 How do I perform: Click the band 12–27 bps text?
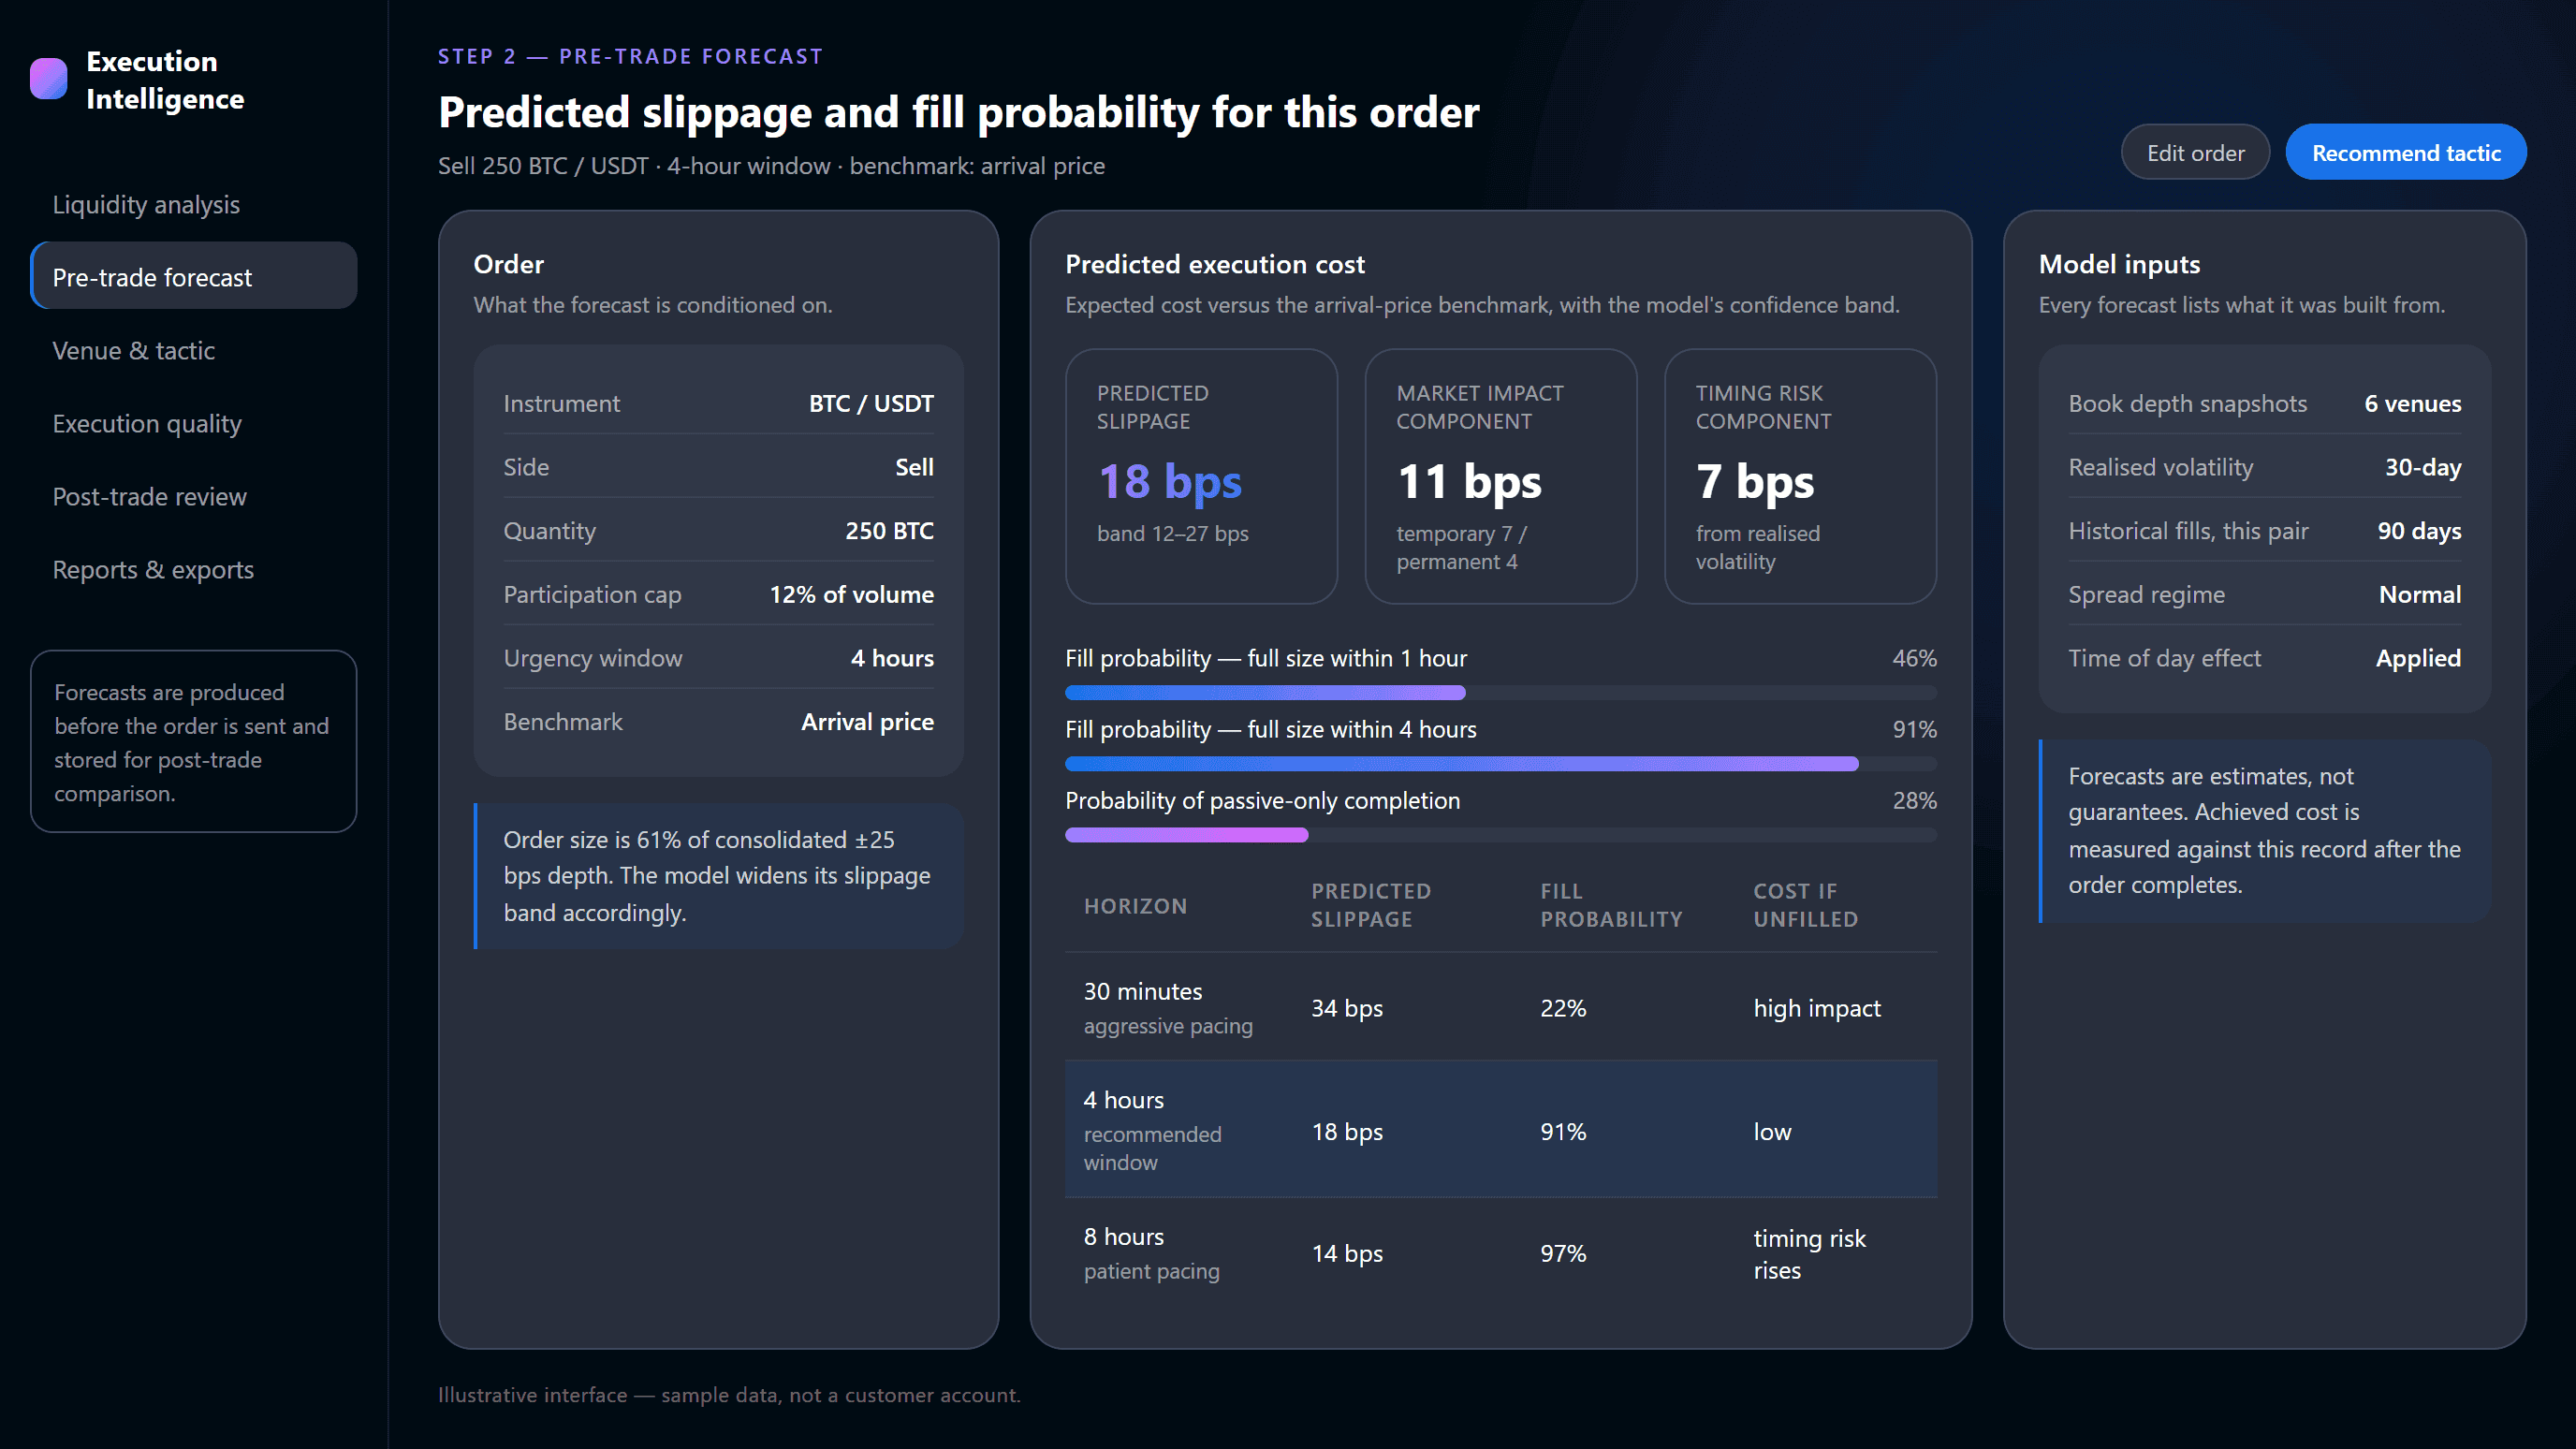pos(1172,533)
